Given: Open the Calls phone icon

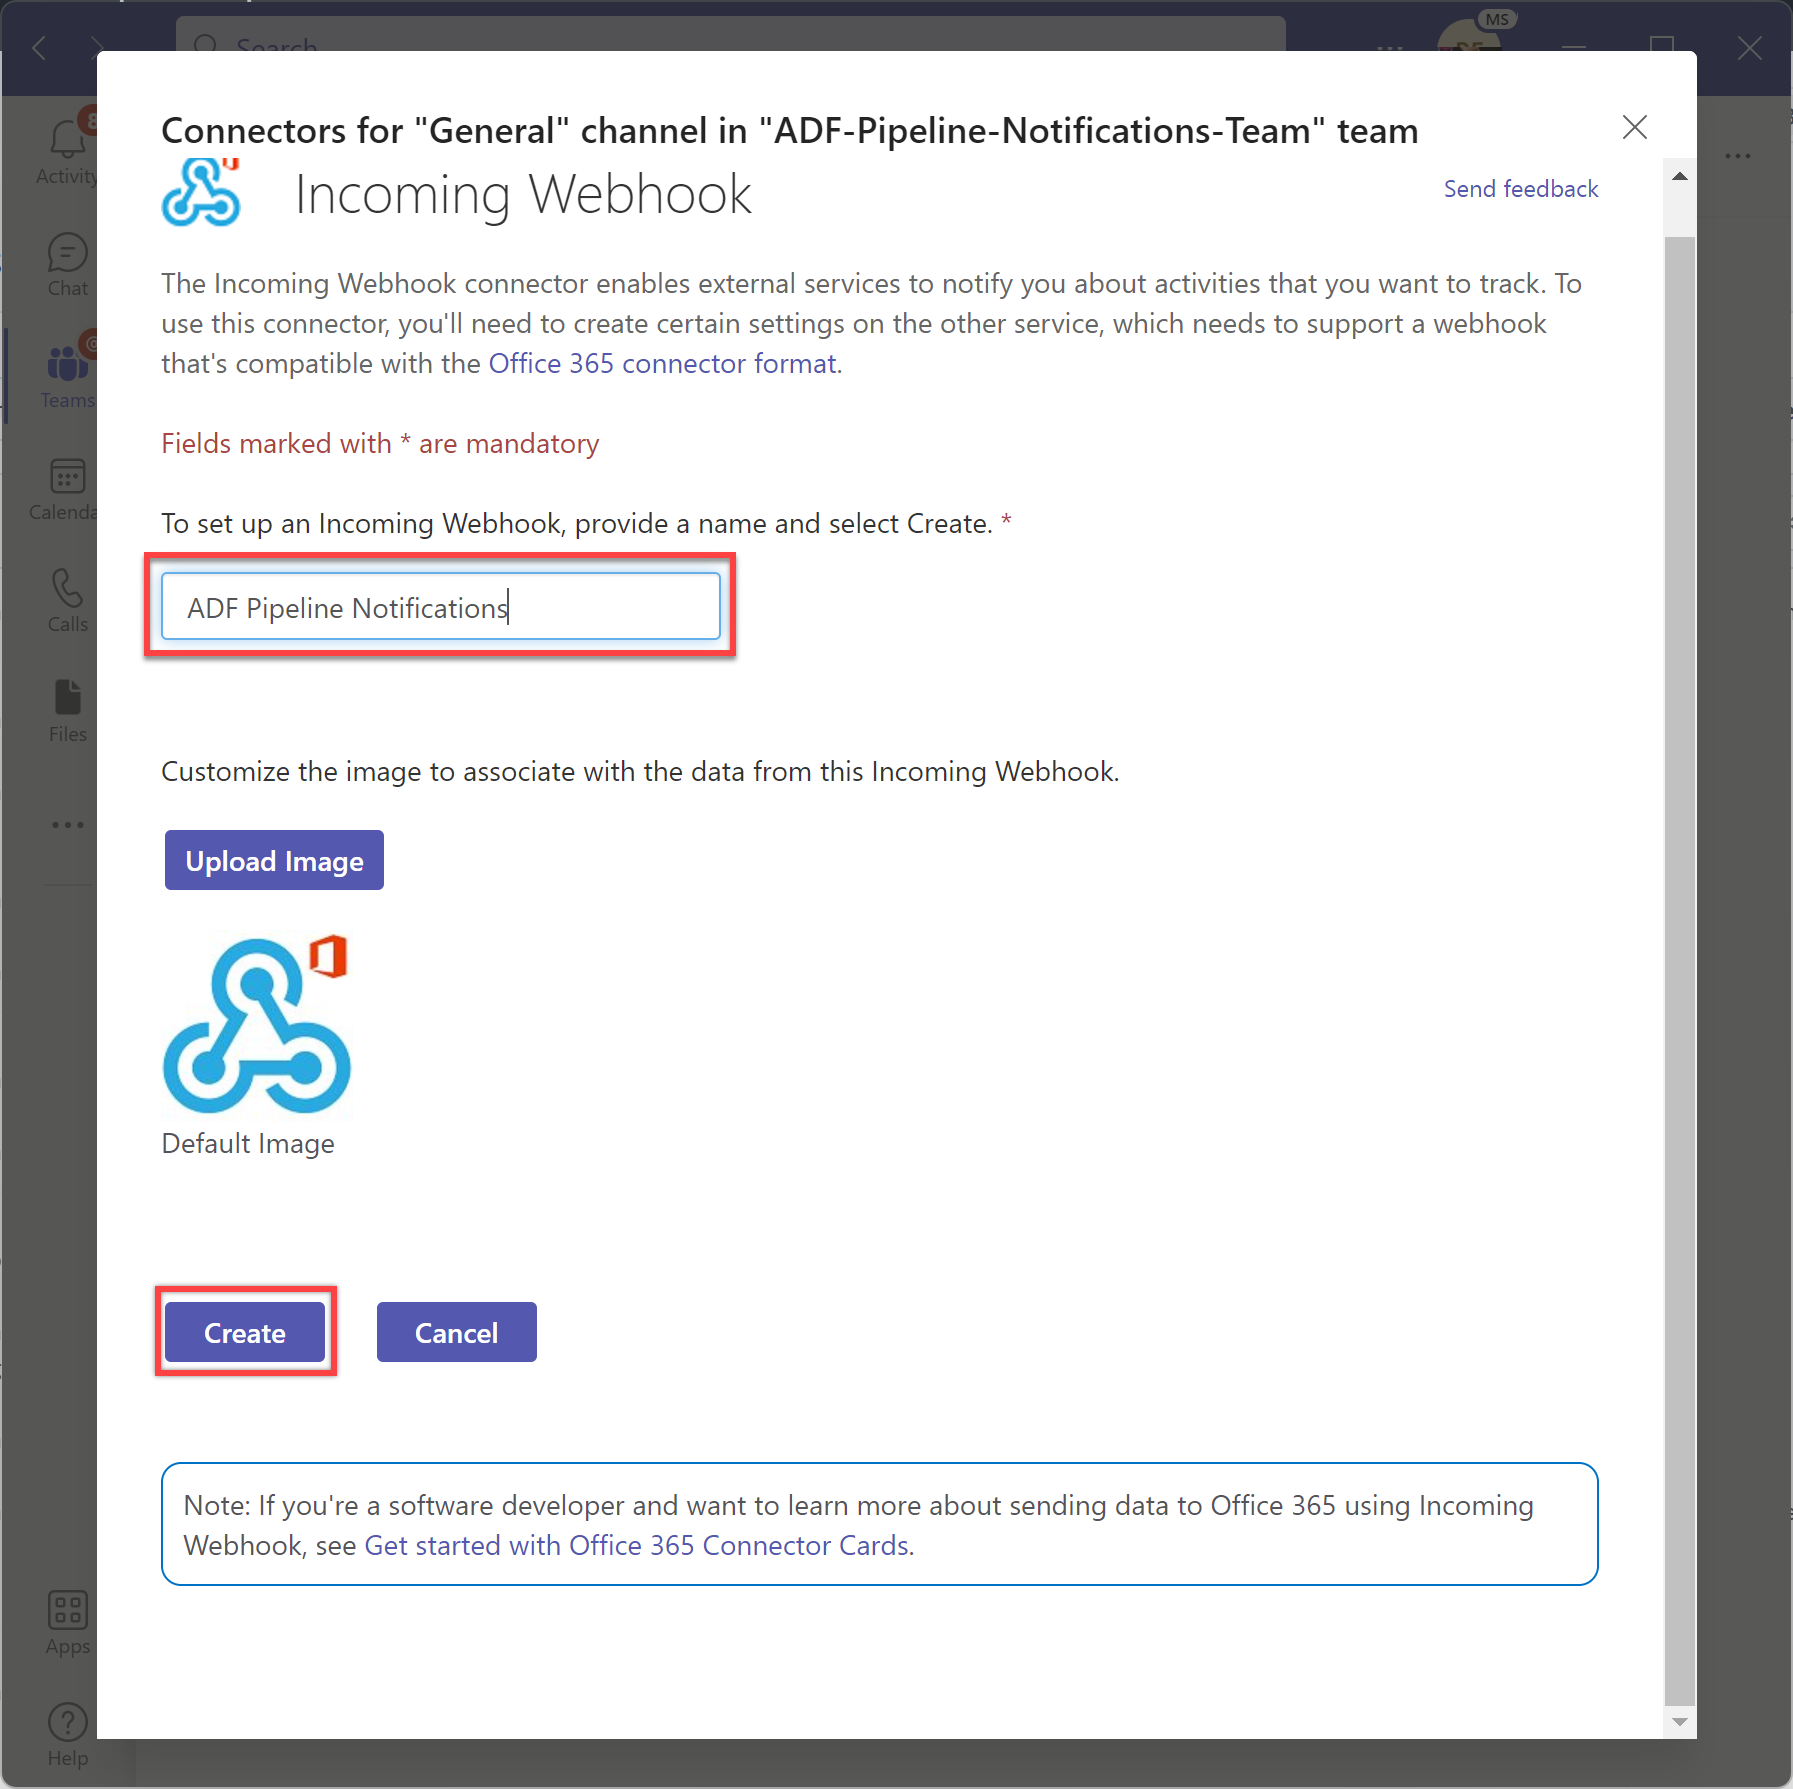Looking at the screenshot, I should (67, 588).
